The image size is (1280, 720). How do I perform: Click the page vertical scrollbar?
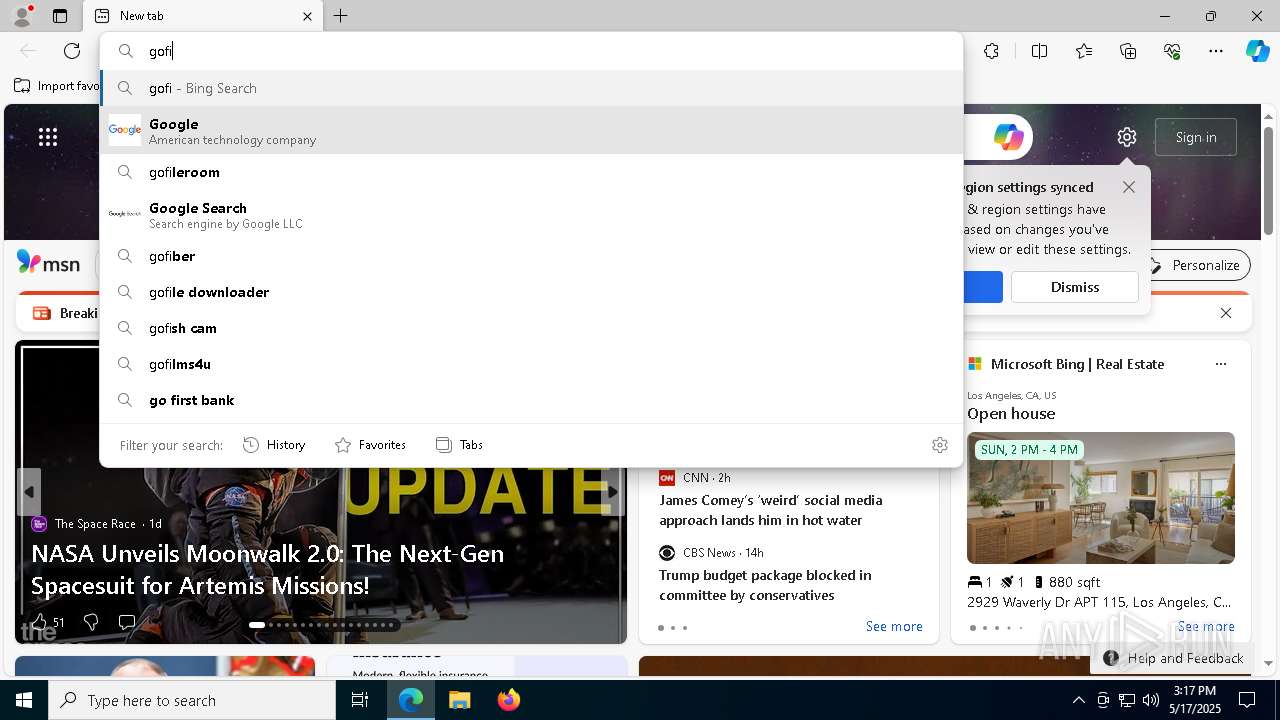pos(1268,180)
